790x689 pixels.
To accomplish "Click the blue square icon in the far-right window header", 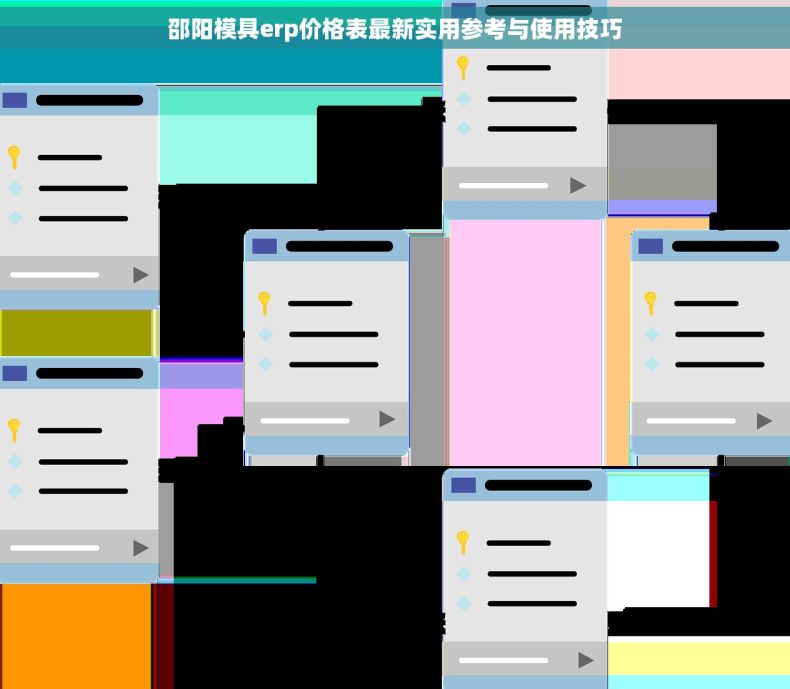I will (x=650, y=246).
